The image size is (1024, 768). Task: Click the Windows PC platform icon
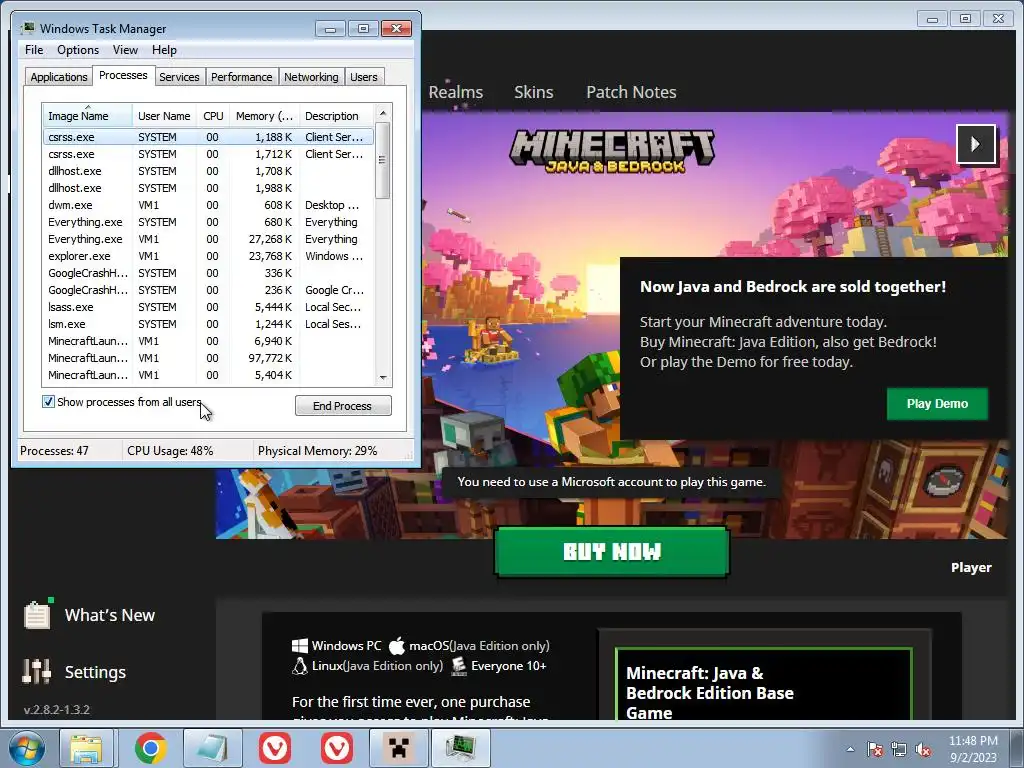[300, 646]
